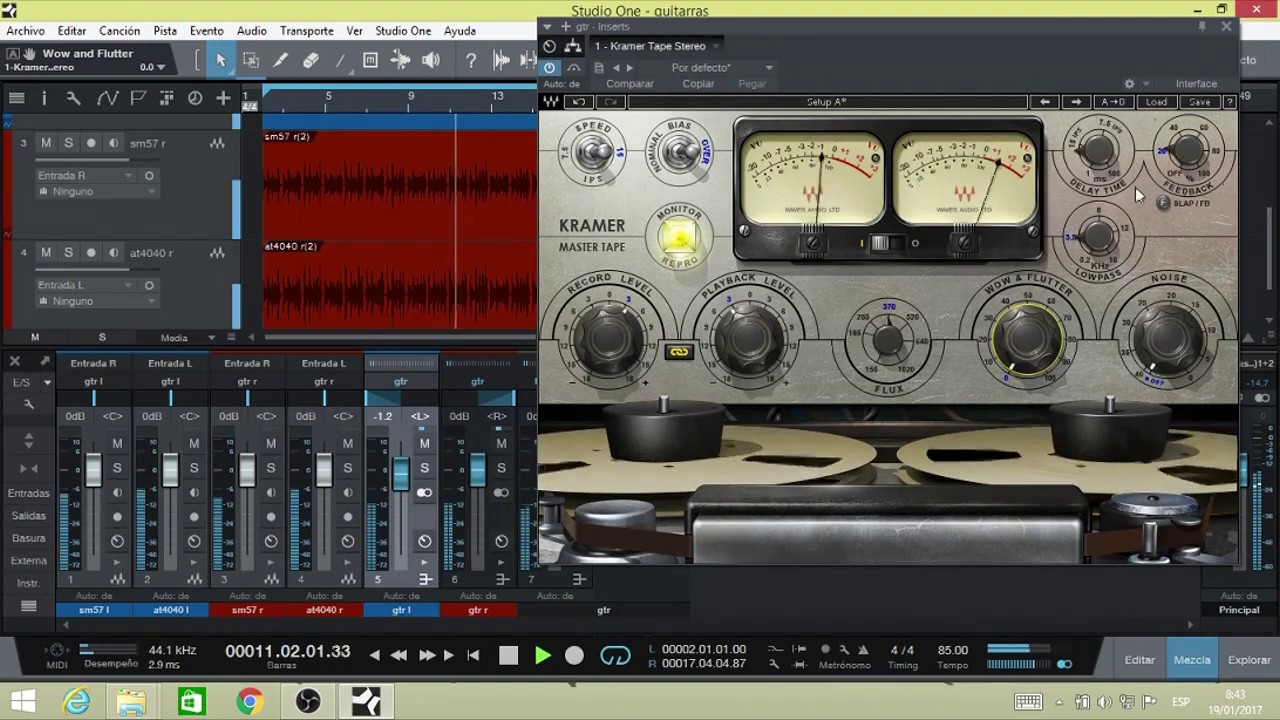Click the Comparar button
The image size is (1280, 720).
pyautogui.click(x=630, y=84)
